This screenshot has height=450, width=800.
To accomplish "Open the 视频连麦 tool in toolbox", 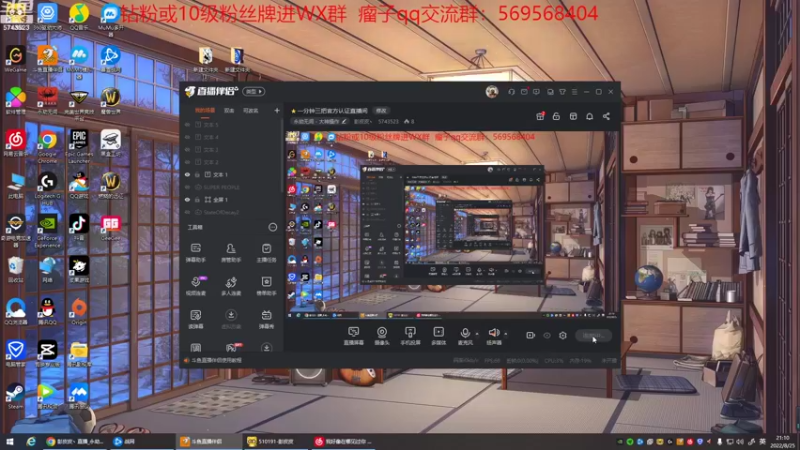I will click(x=195, y=286).
